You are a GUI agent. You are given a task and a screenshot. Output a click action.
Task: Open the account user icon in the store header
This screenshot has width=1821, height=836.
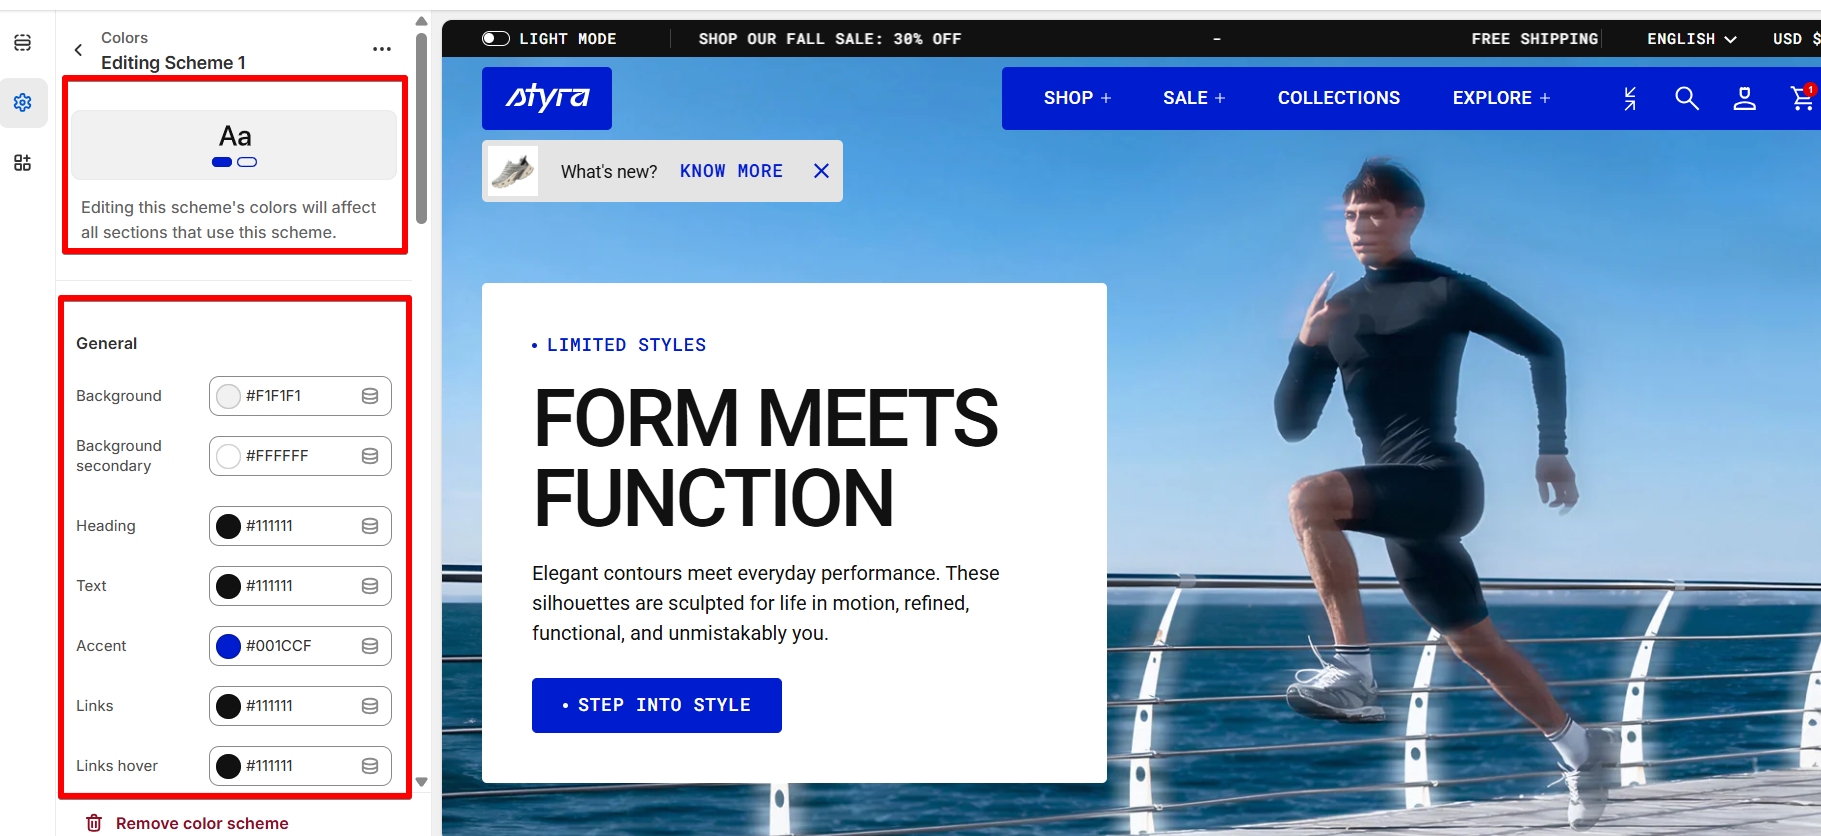[x=1745, y=98]
